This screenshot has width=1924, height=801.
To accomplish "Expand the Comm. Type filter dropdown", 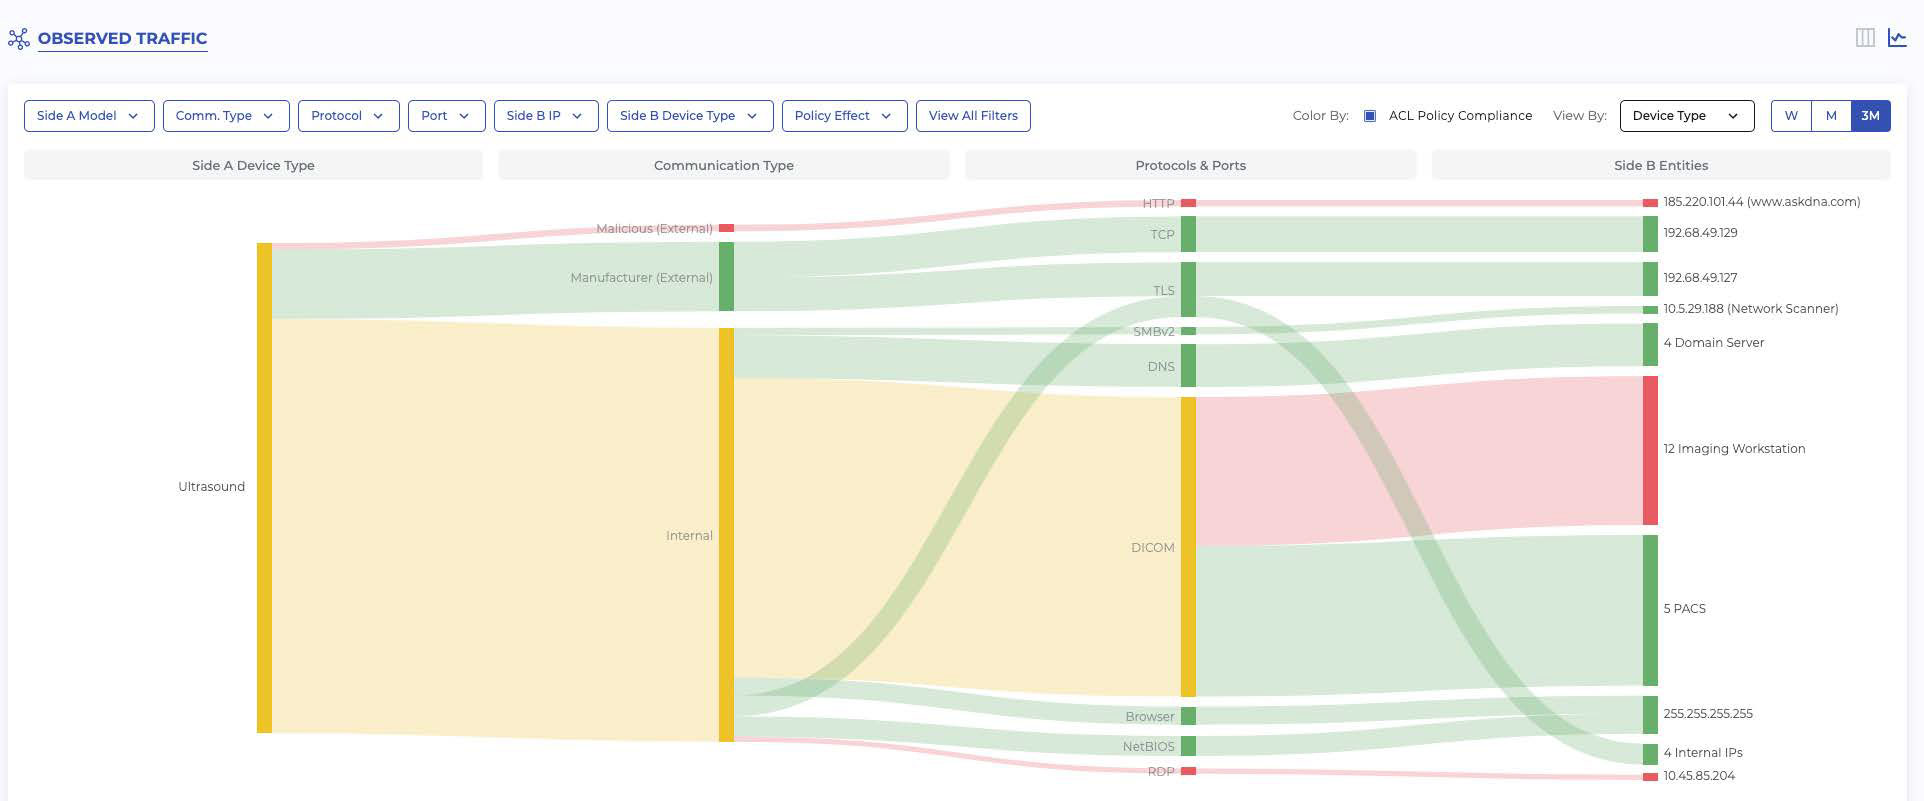I will [226, 116].
